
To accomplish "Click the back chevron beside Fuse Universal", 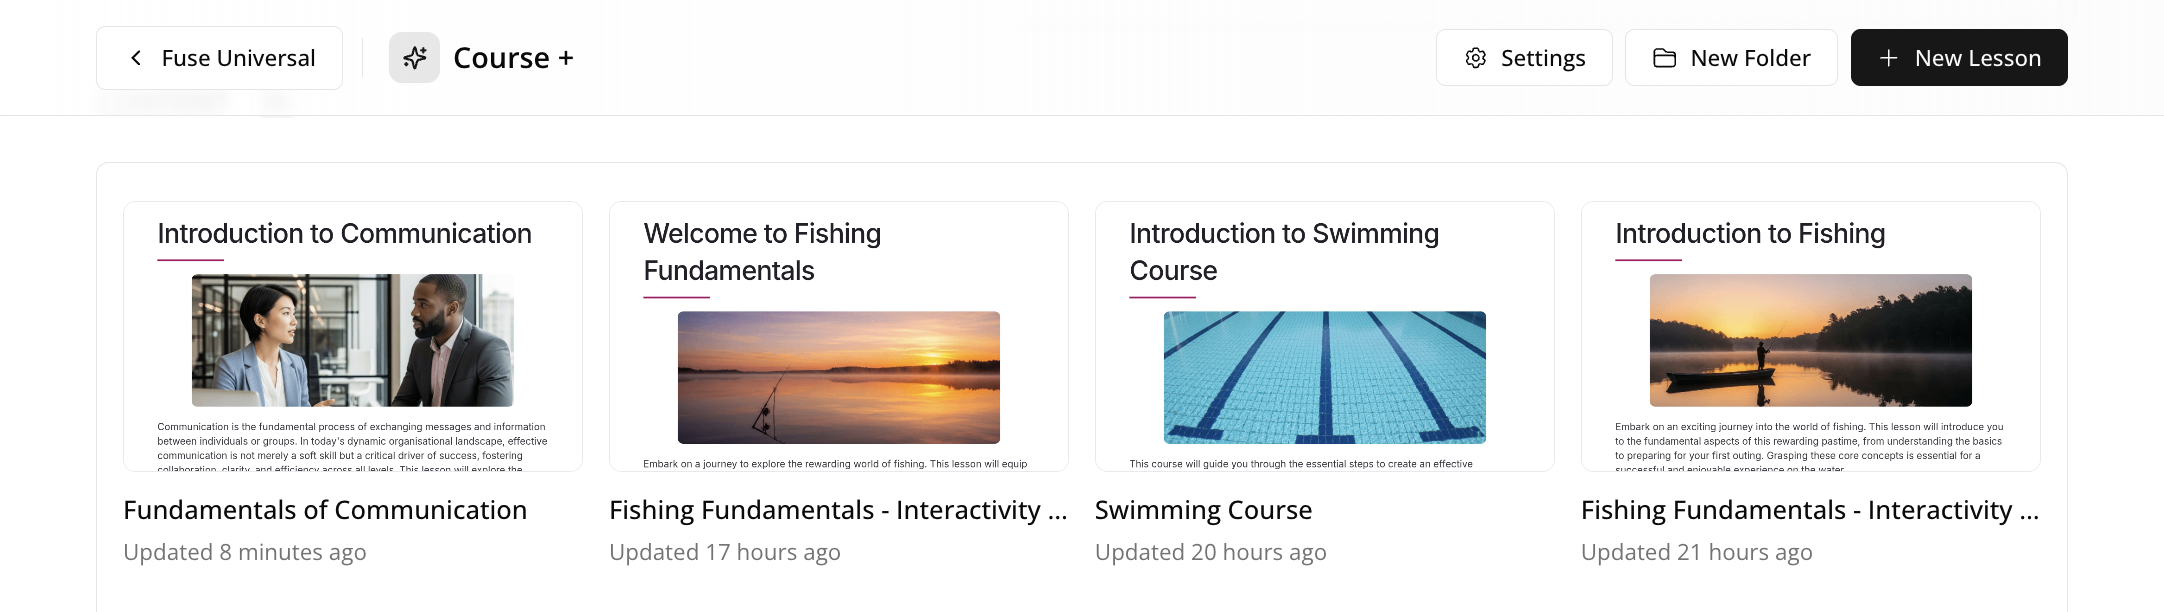I will (x=136, y=58).
